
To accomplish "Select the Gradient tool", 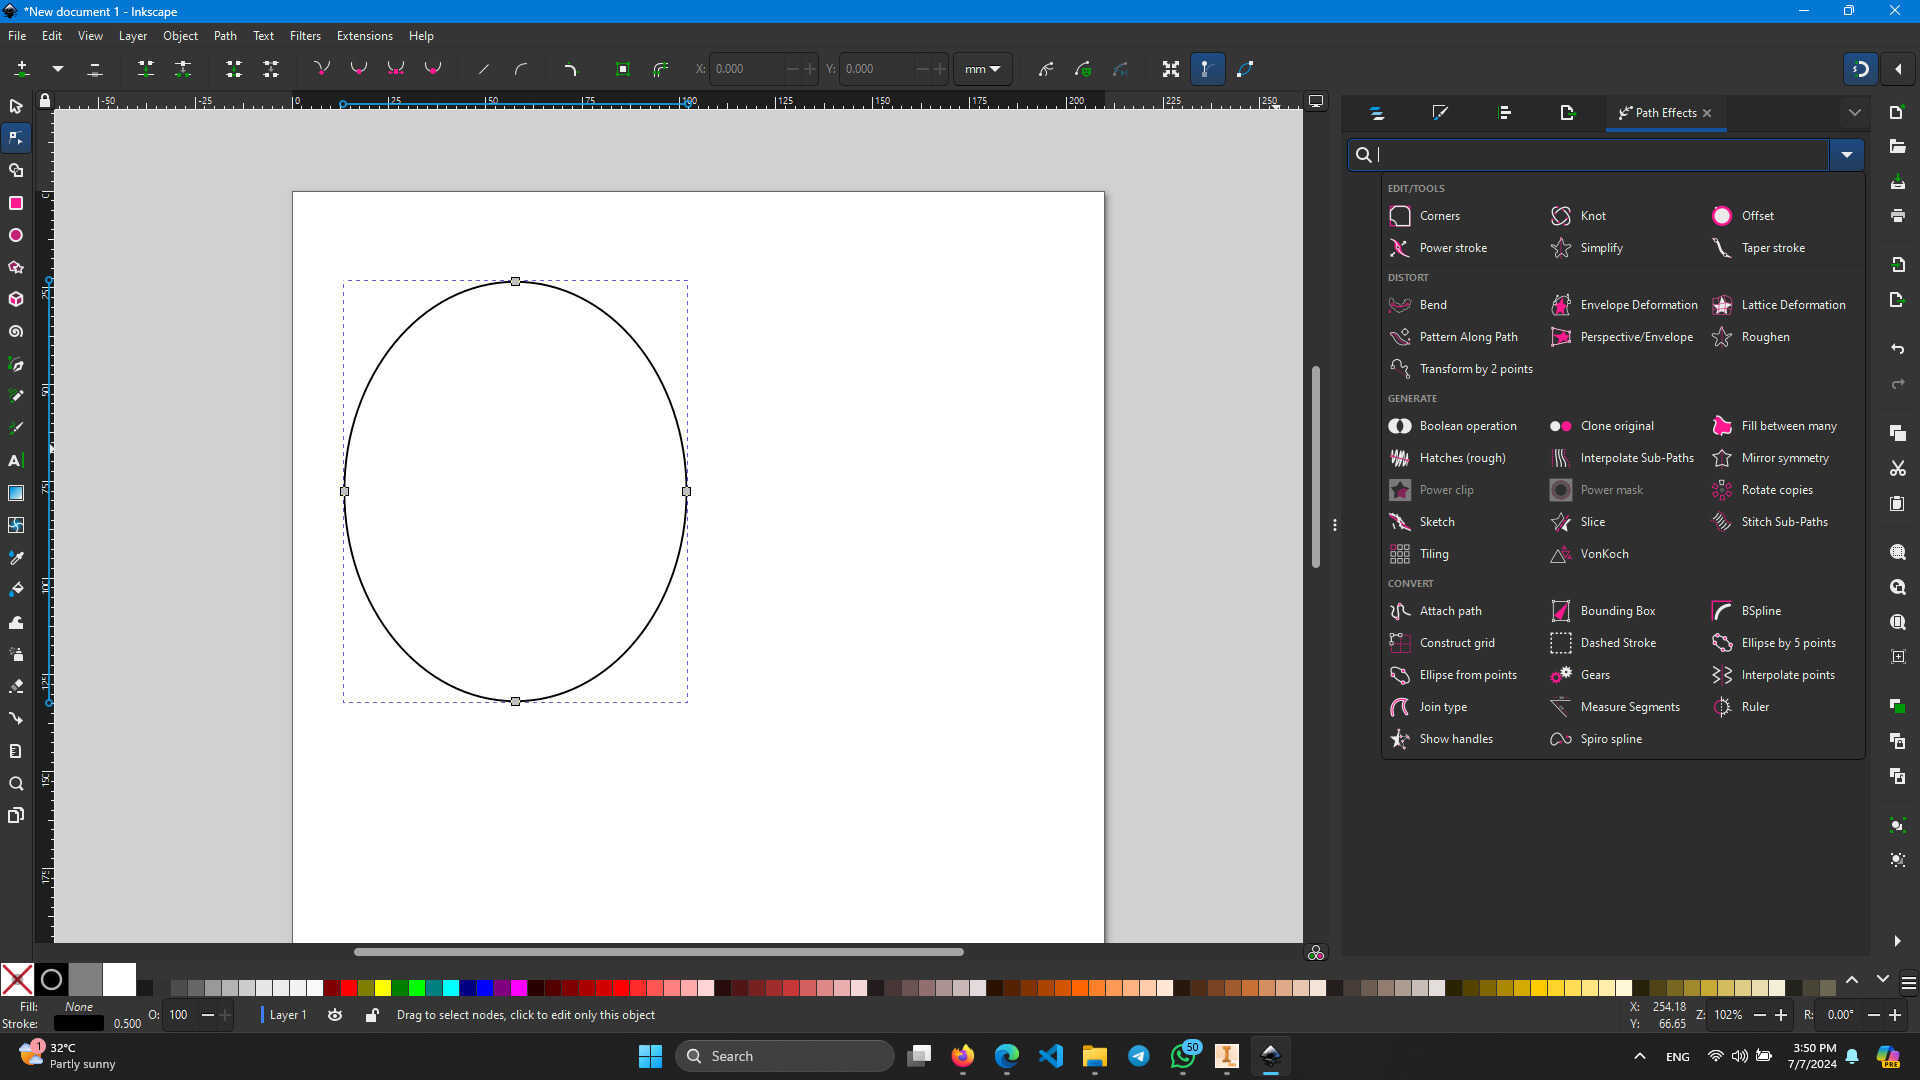I will point(16,493).
